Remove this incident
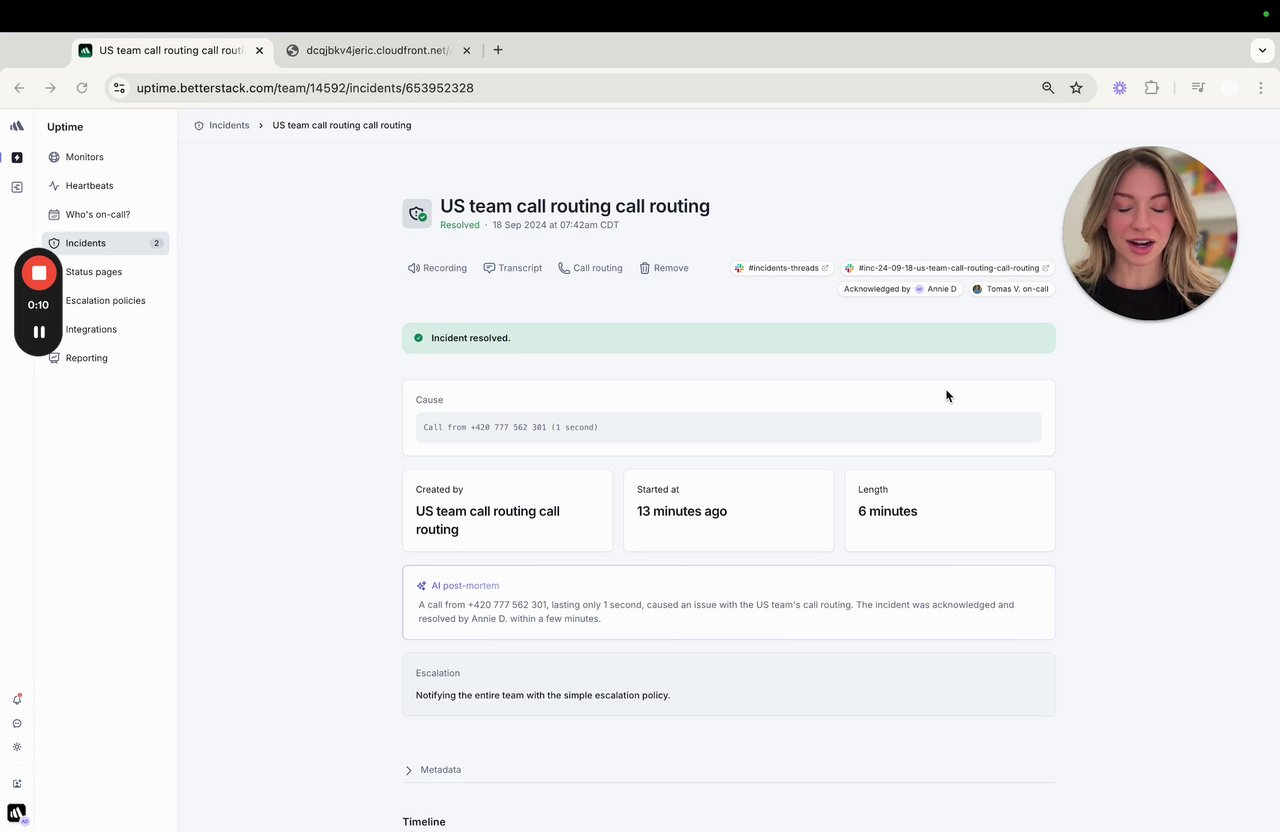1280x832 pixels. [x=664, y=268]
